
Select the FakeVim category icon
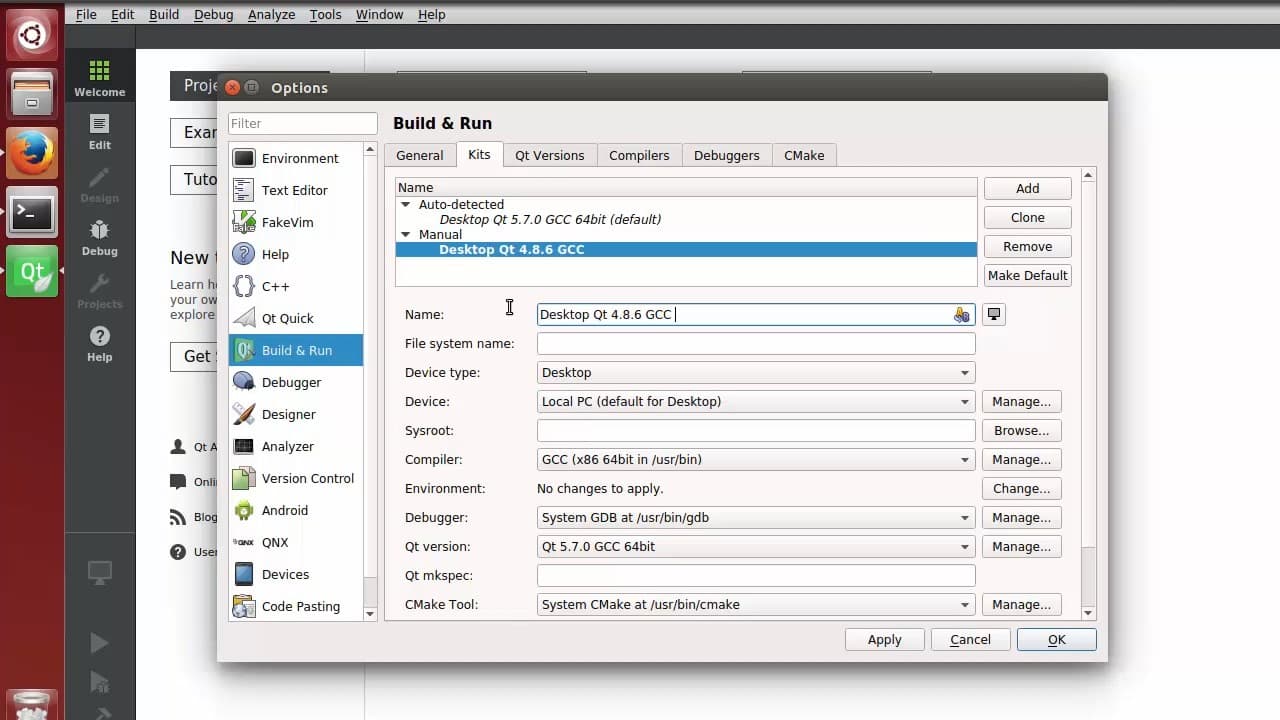(243, 222)
